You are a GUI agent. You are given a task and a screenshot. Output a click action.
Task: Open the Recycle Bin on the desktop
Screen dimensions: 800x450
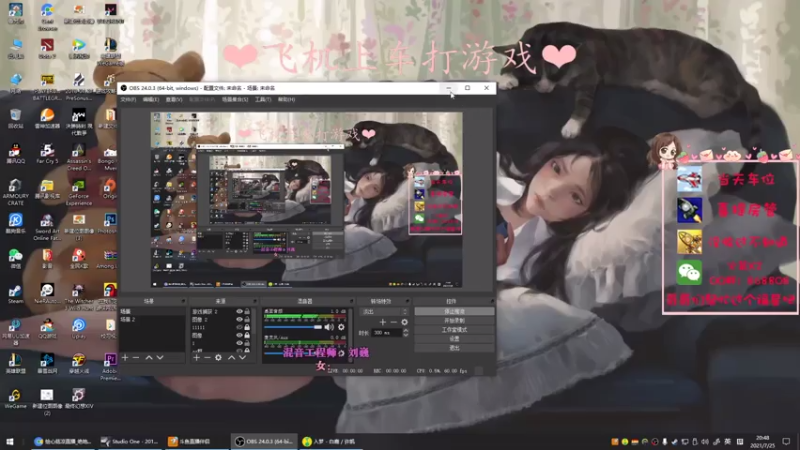click(x=15, y=118)
